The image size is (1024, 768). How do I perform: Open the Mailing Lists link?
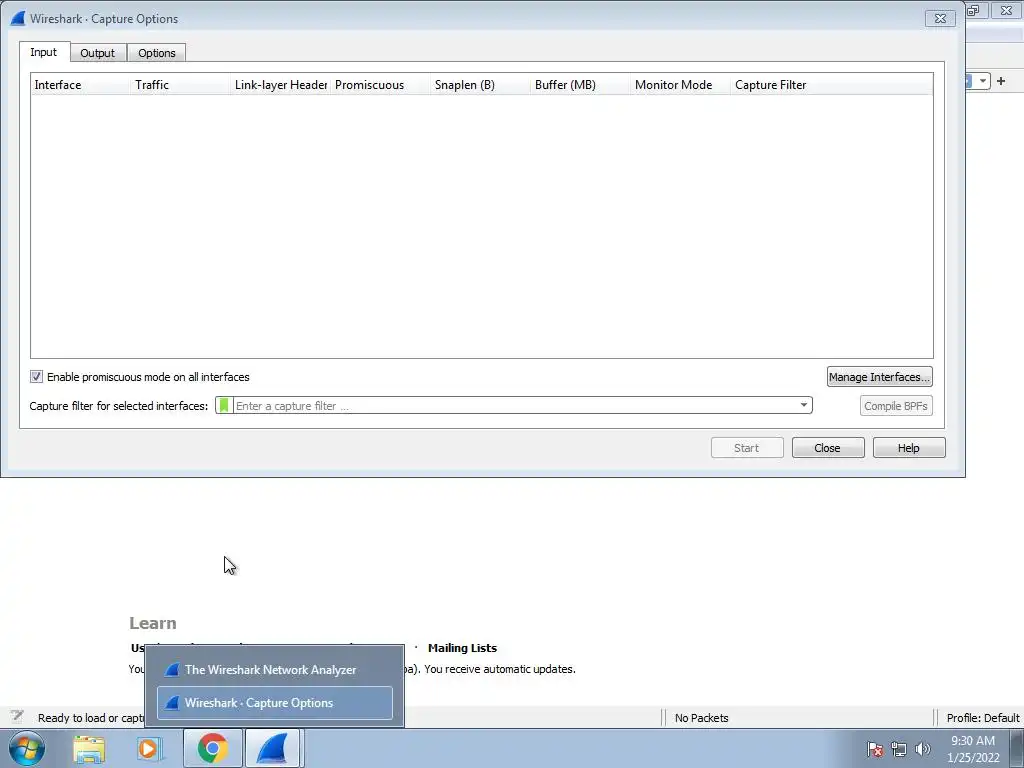[x=462, y=648]
